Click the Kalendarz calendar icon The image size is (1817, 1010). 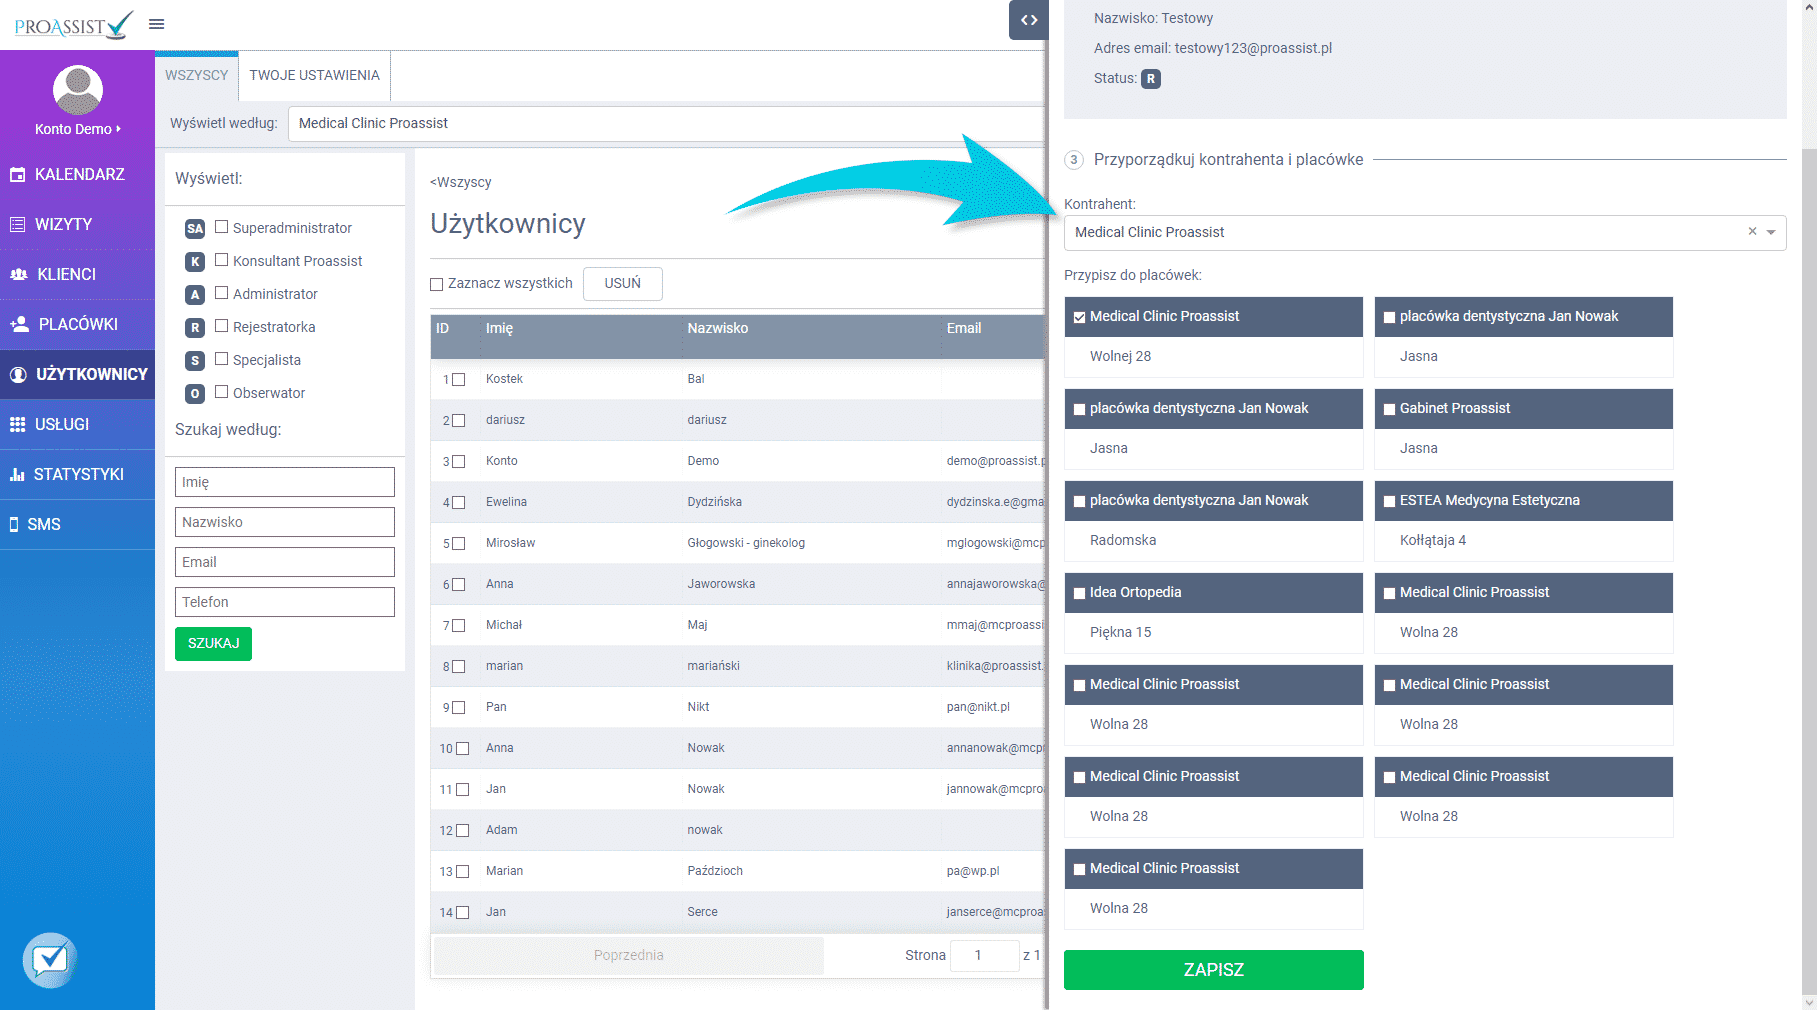[x=17, y=175]
